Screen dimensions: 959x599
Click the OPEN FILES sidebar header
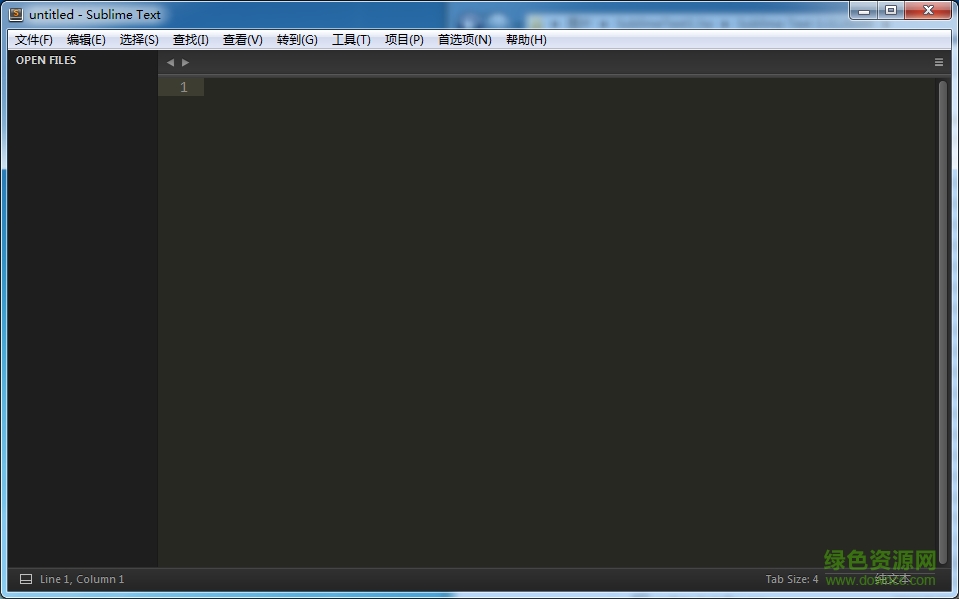click(x=44, y=60)
